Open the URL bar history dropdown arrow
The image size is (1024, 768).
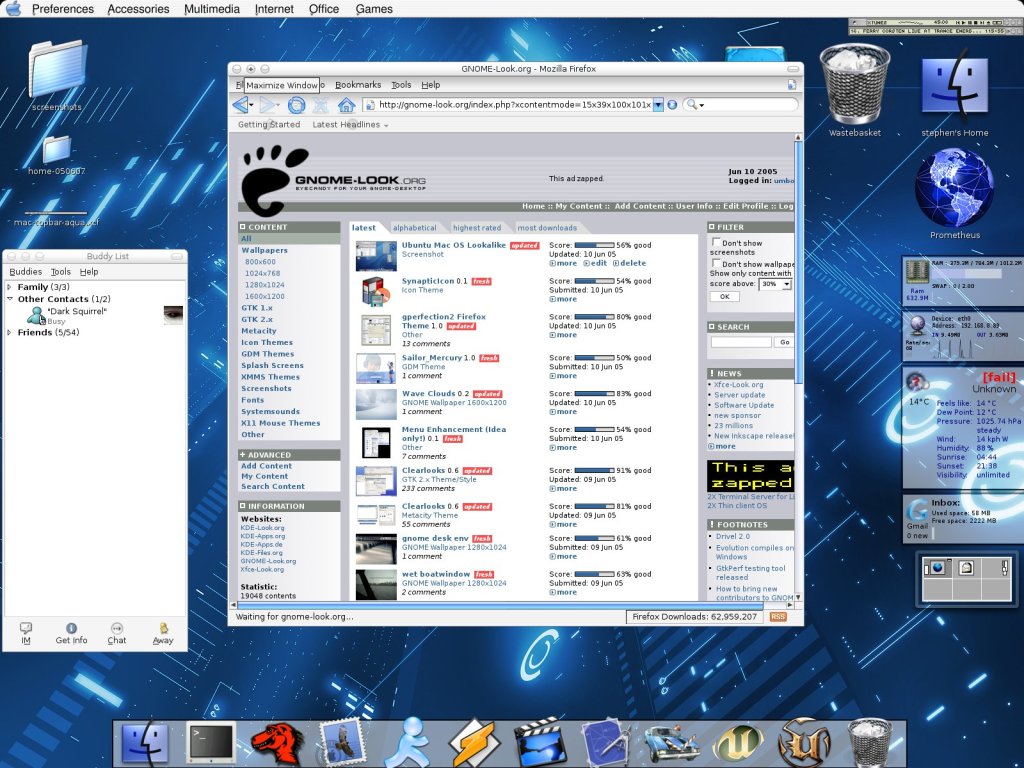point(658,104)
